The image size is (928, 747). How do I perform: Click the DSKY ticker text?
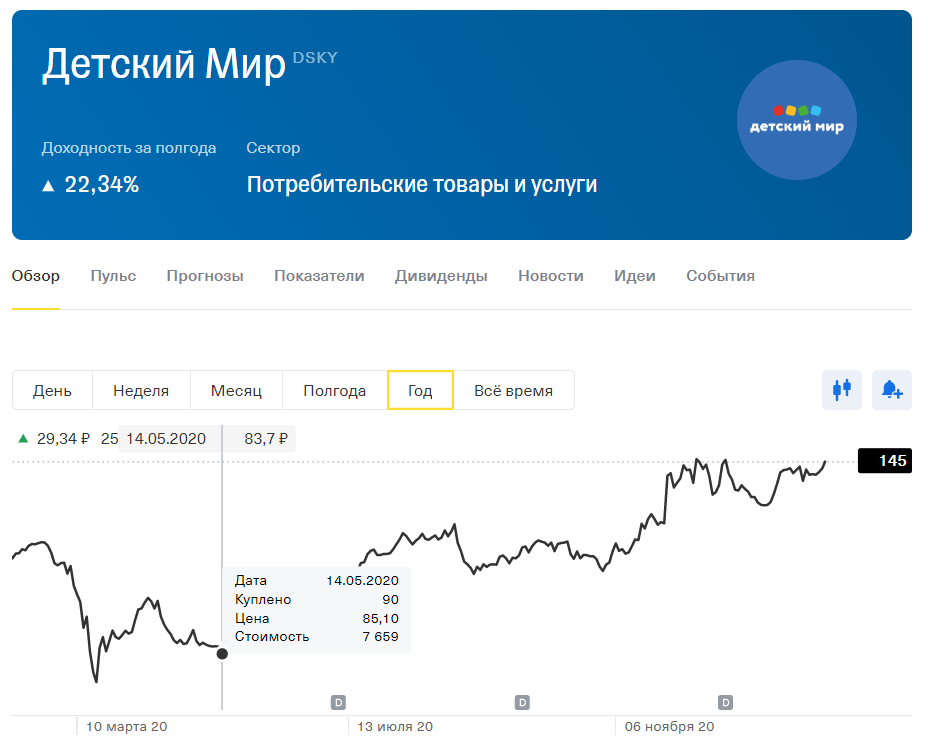pyautogui.click(x=315, y=57)
